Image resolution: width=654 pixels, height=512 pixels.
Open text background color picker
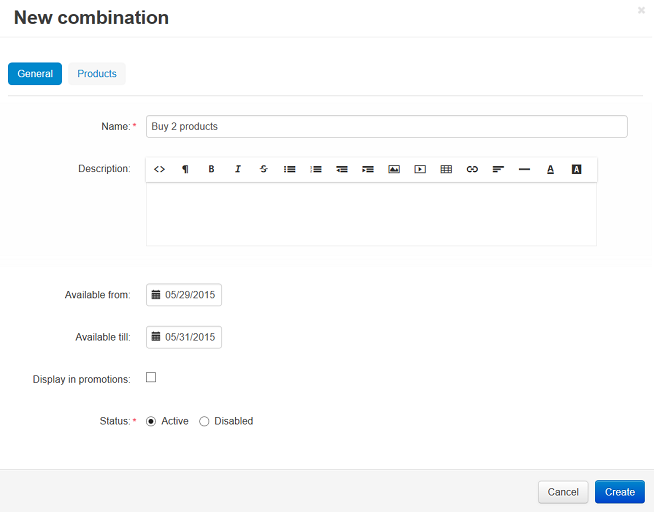(576, 169)
